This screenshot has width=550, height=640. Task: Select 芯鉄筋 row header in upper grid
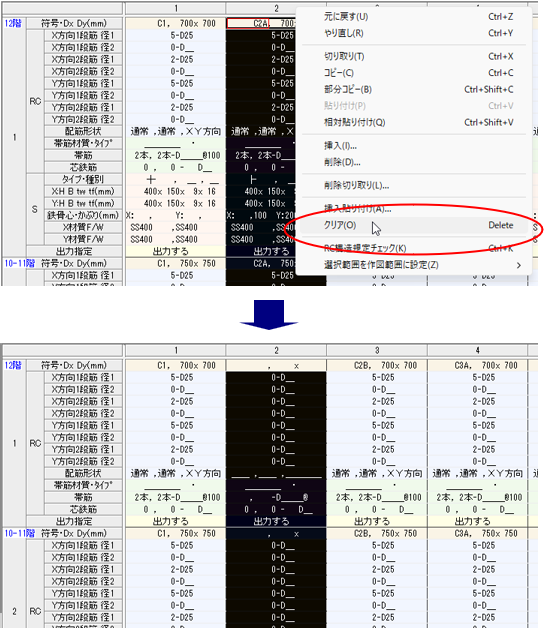83,167
